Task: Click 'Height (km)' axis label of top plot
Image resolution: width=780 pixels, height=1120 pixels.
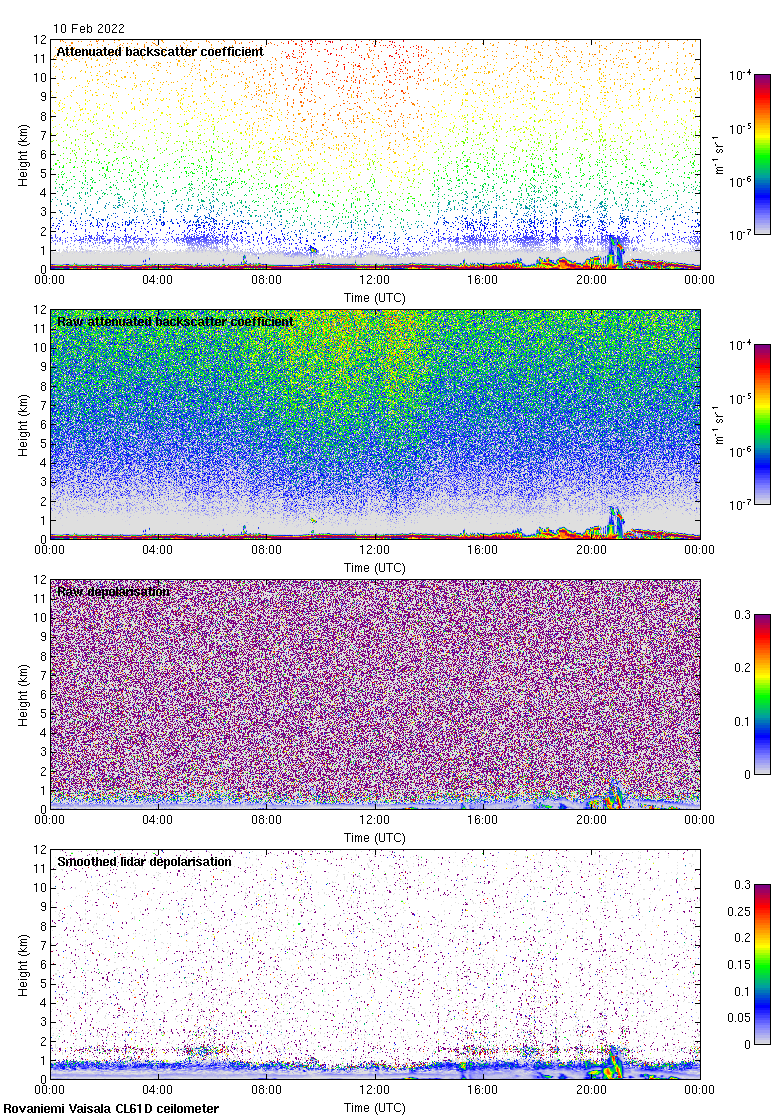Action: 24,155
